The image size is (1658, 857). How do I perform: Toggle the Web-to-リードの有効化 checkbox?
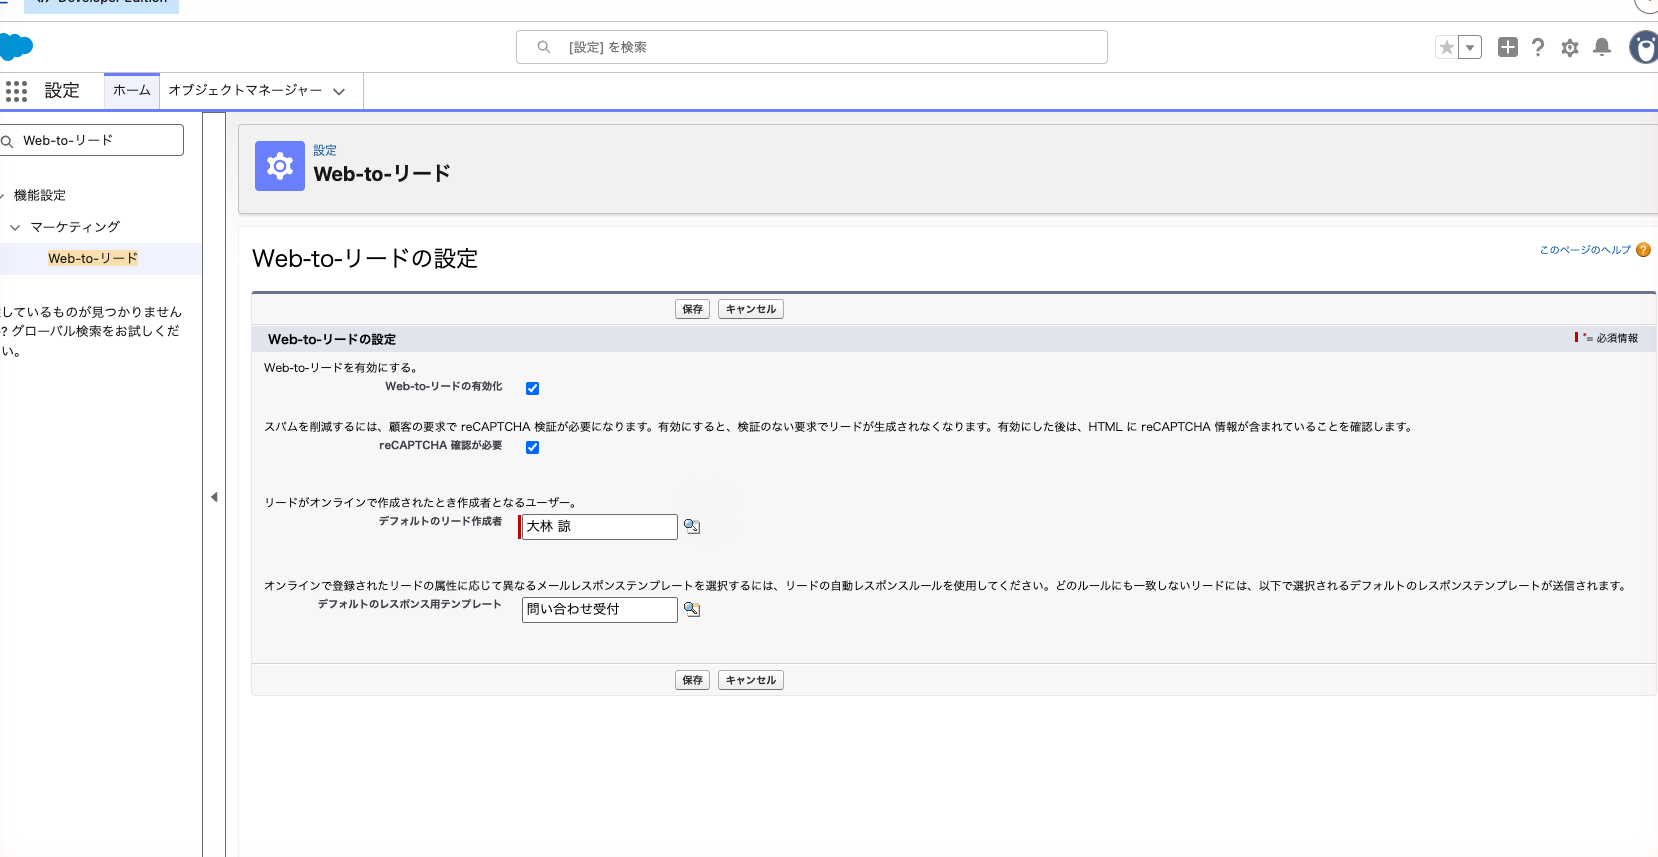533,388
